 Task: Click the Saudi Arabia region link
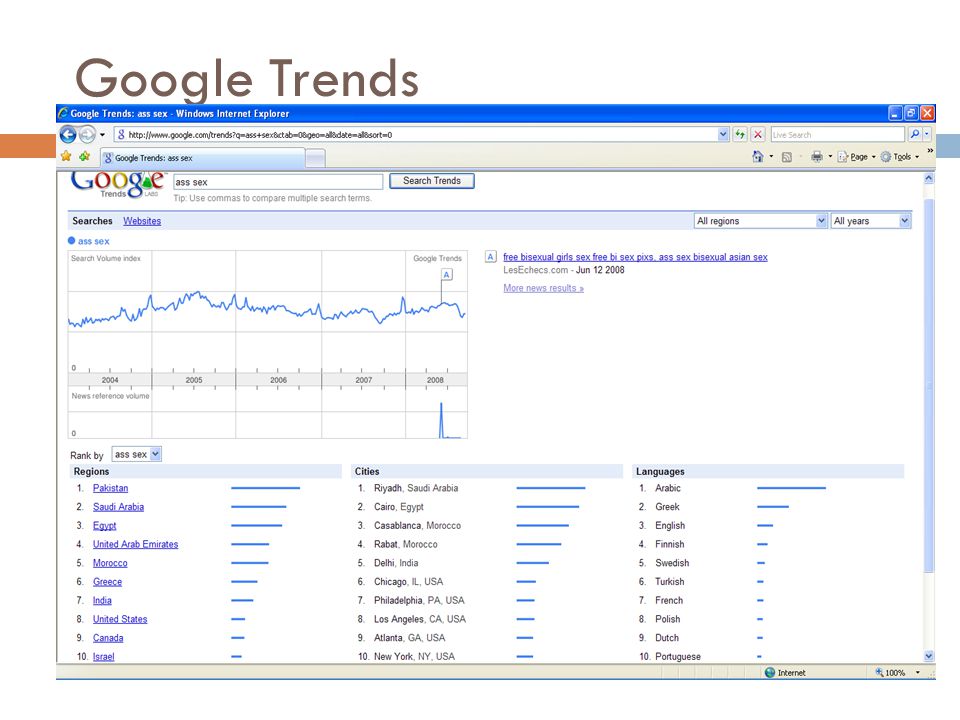click(118, 507)
